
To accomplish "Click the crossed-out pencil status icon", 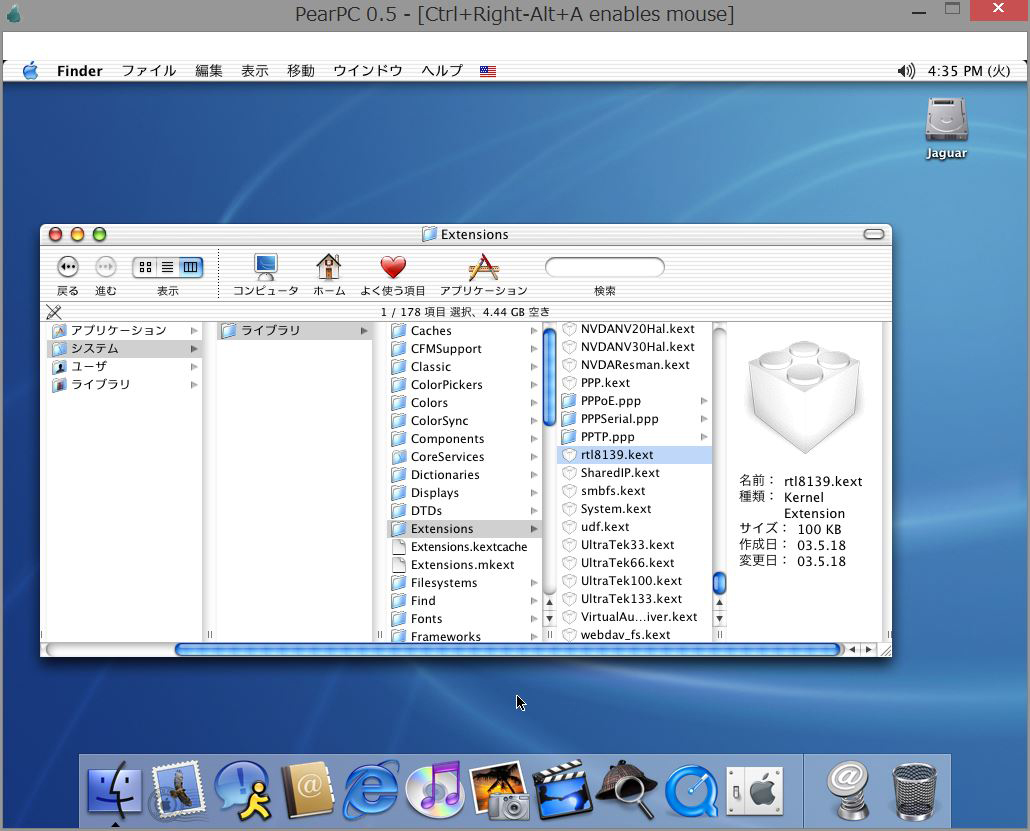I will (x=54, y=312).
